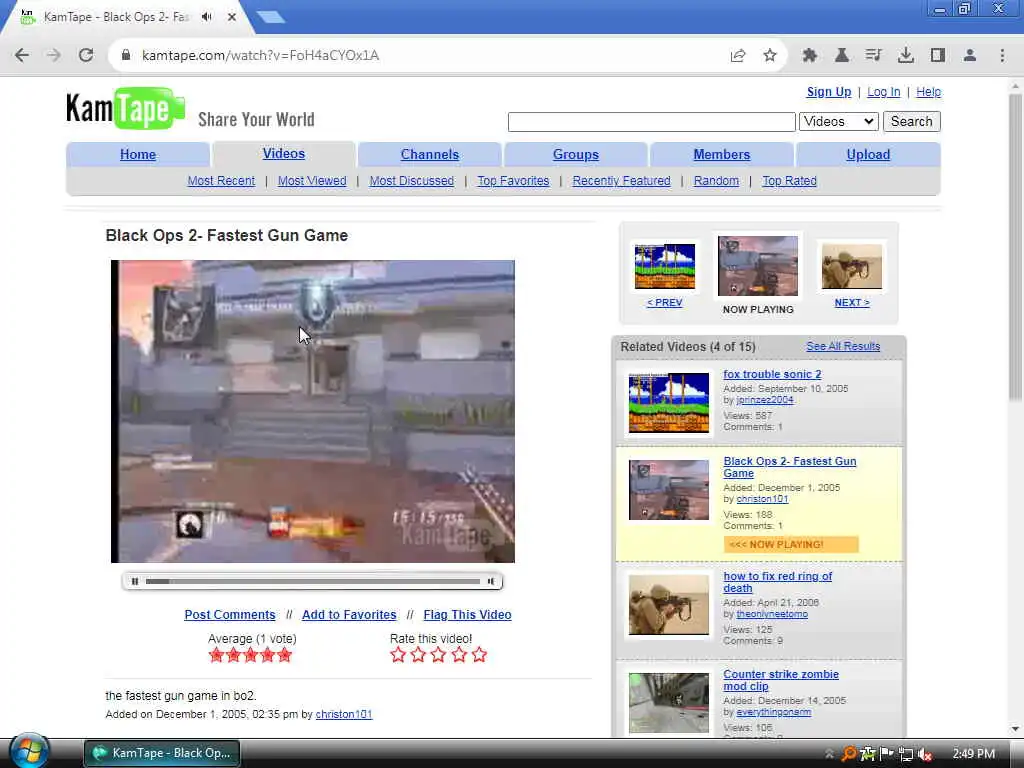Rate the video one star

398,654
